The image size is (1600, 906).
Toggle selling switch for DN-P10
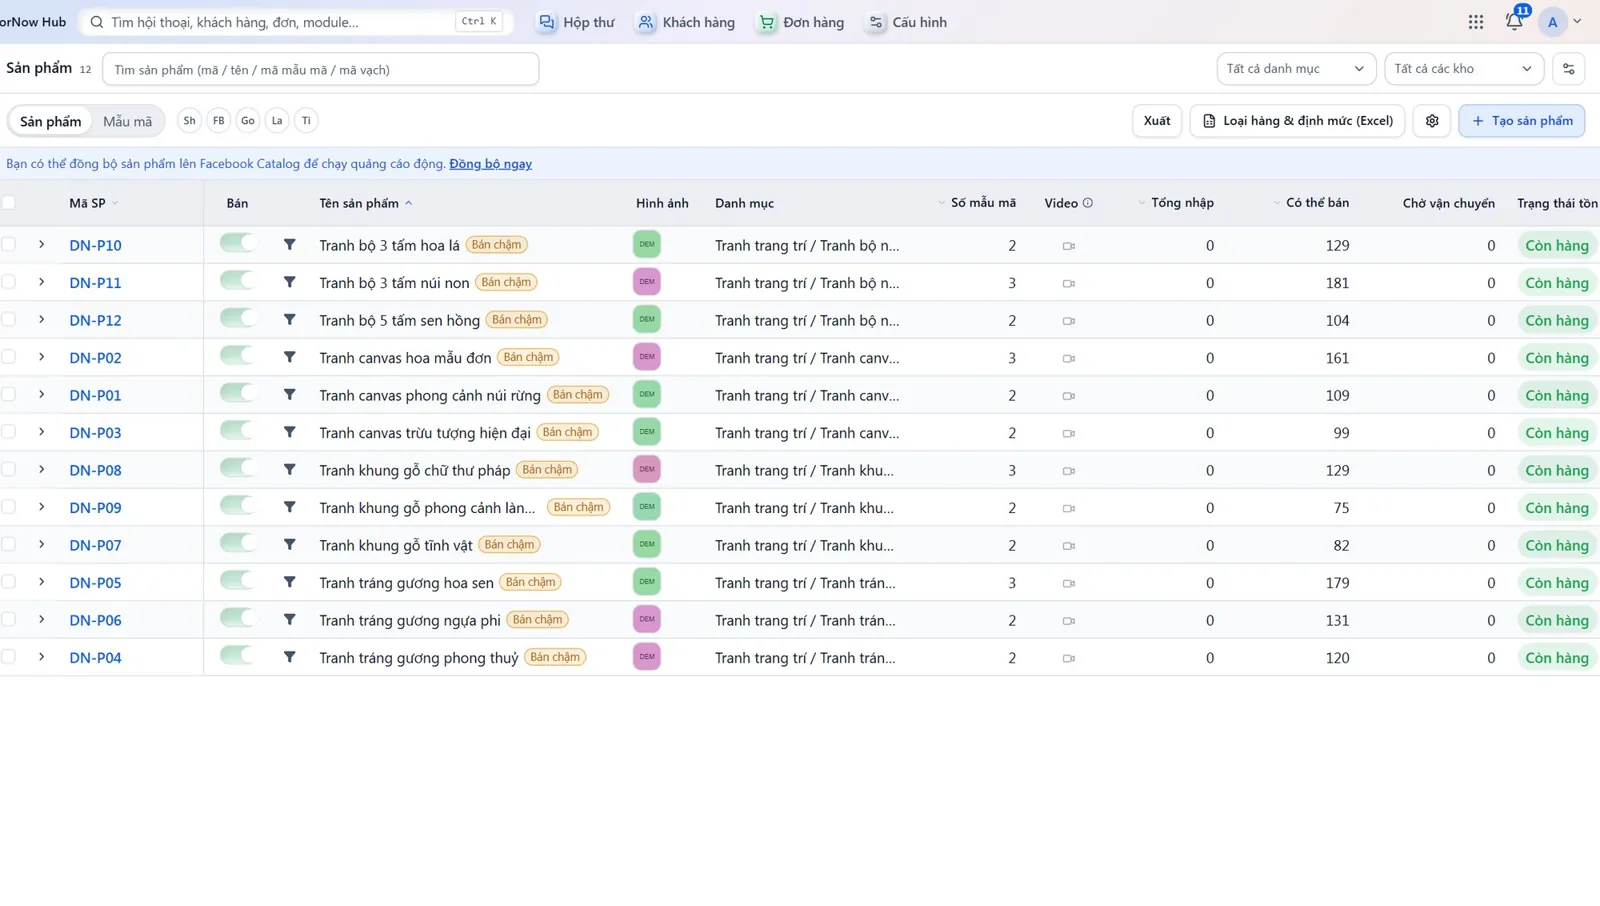click(x=238, y=243)
